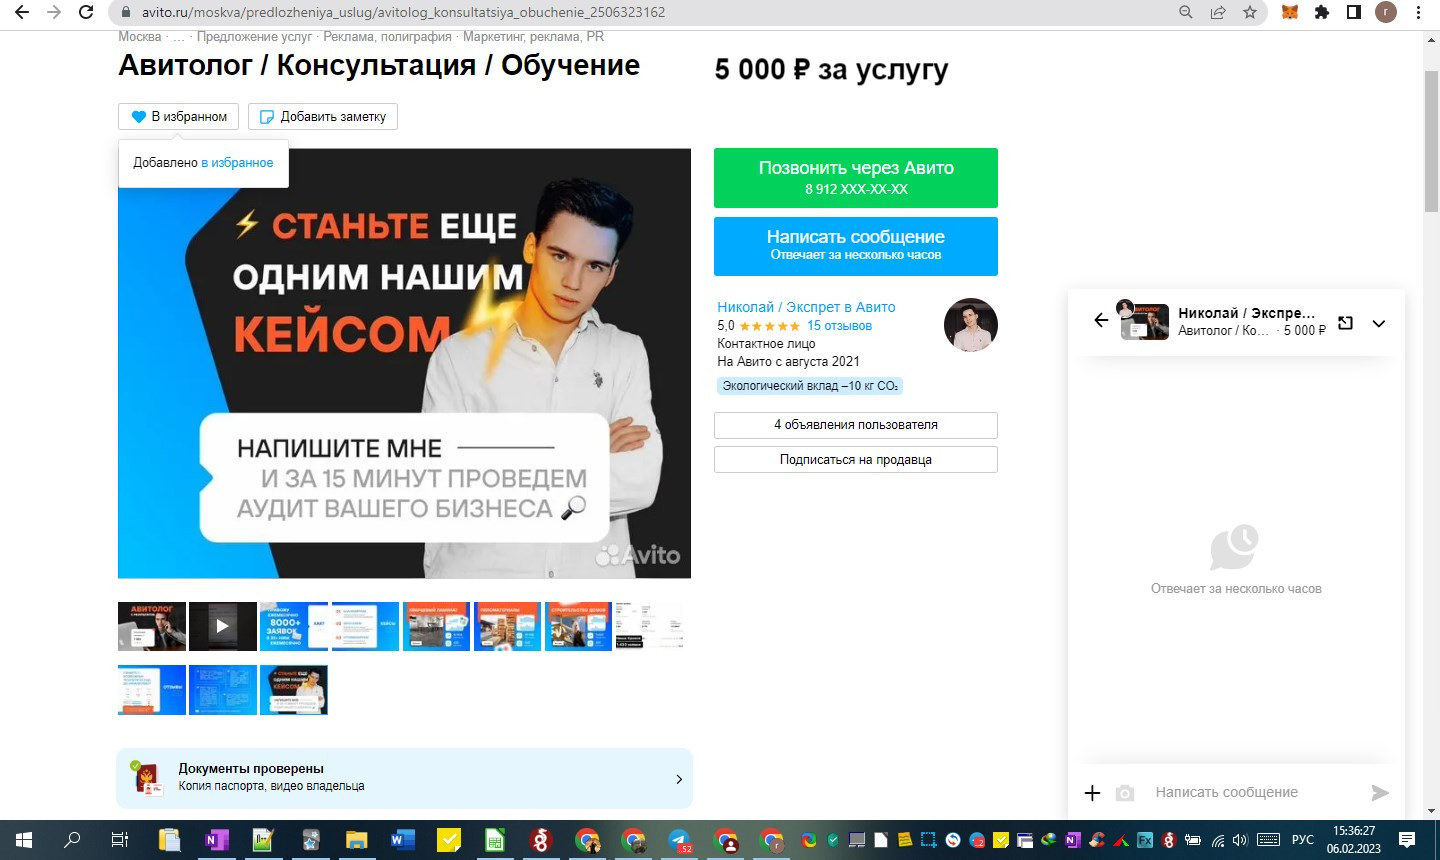Image resolution: width=1440 pixels, height=860 pixels.
Task: Click the Реклама, полиграфия breadcrumb
Action: coord(387,37)
